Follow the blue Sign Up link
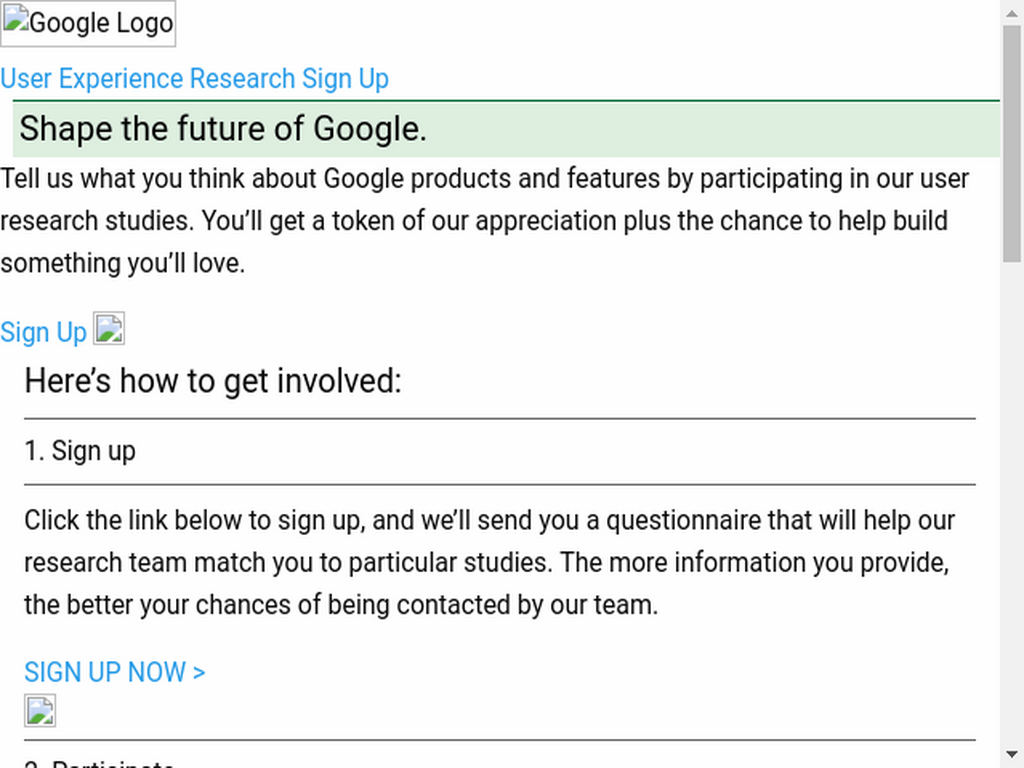 click(44, 332)
